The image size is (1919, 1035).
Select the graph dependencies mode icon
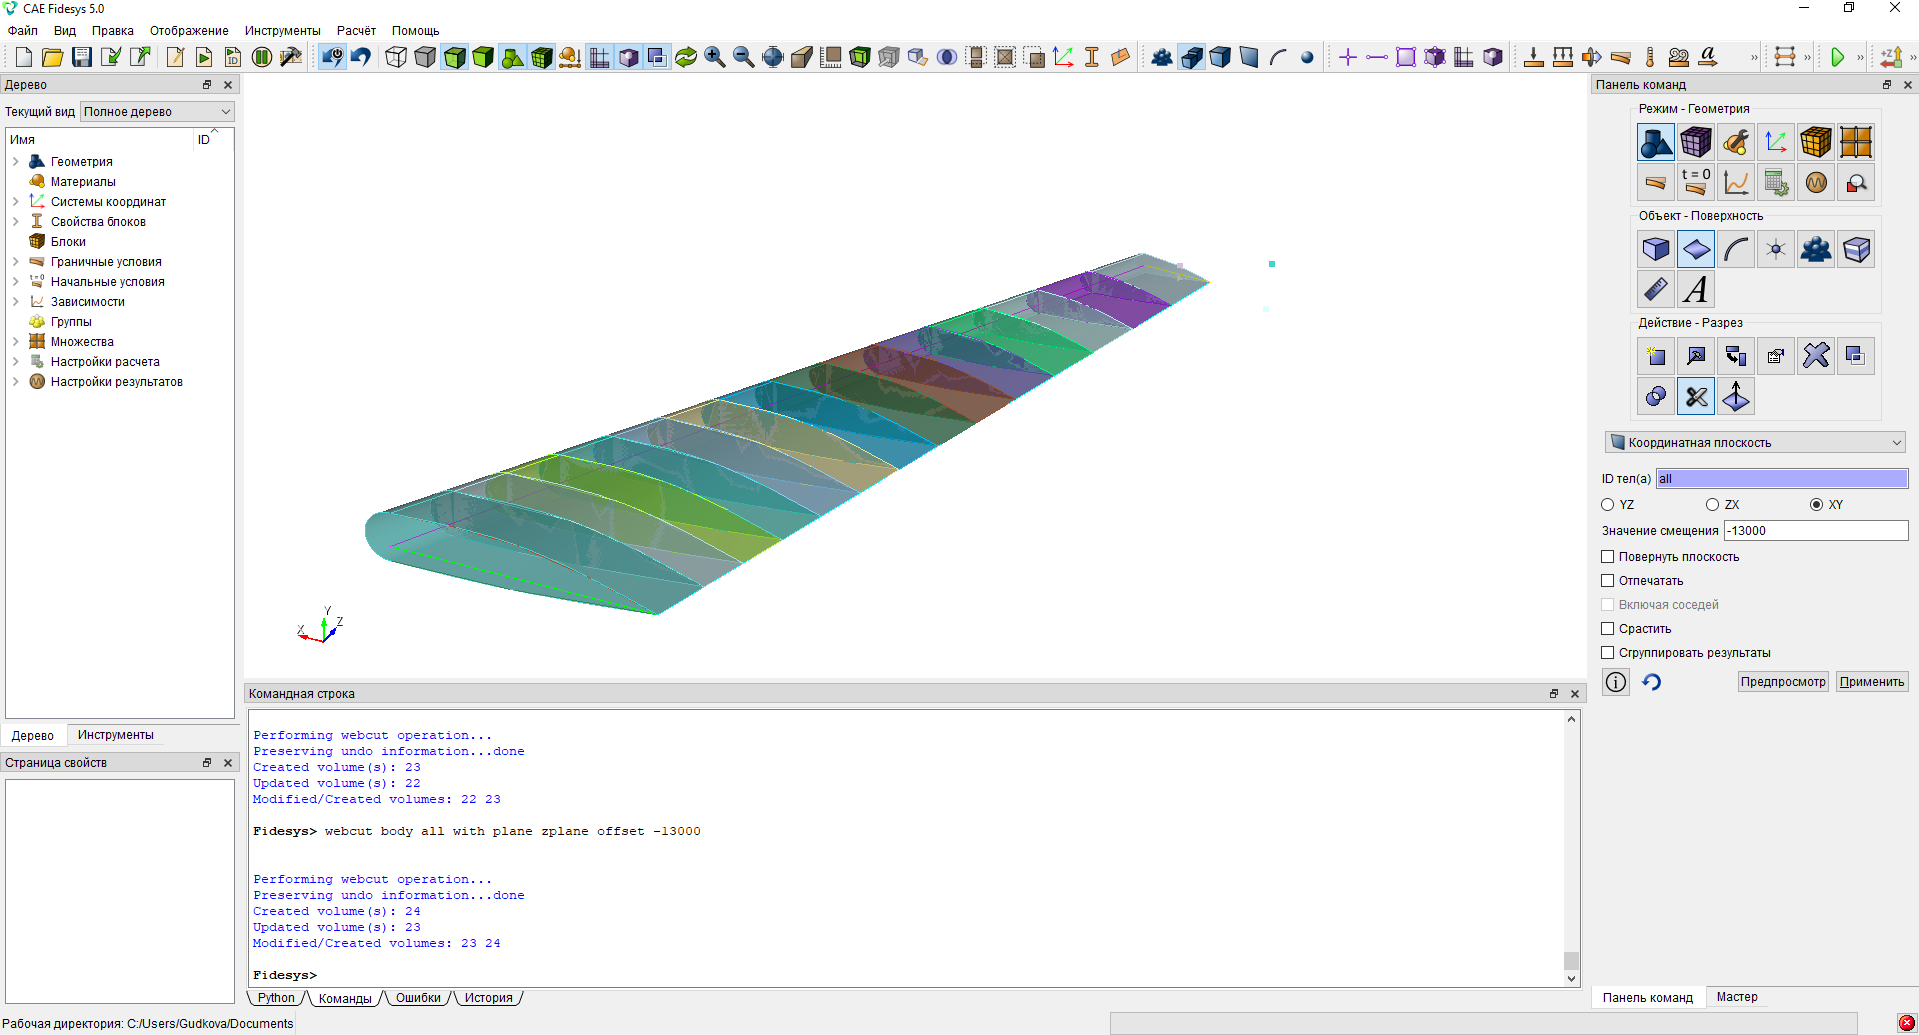coord(1736,182)
